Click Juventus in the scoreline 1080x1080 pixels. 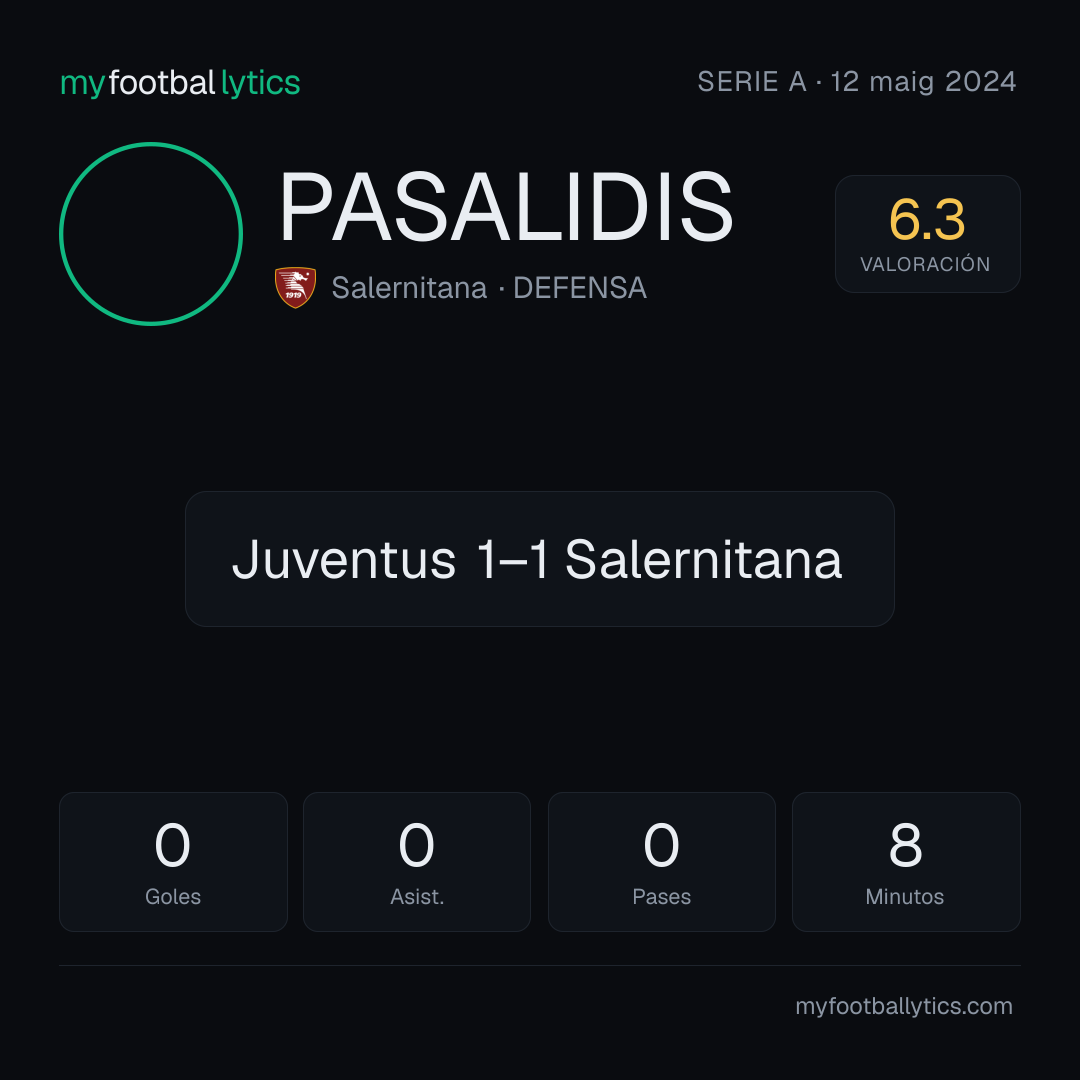344,559
